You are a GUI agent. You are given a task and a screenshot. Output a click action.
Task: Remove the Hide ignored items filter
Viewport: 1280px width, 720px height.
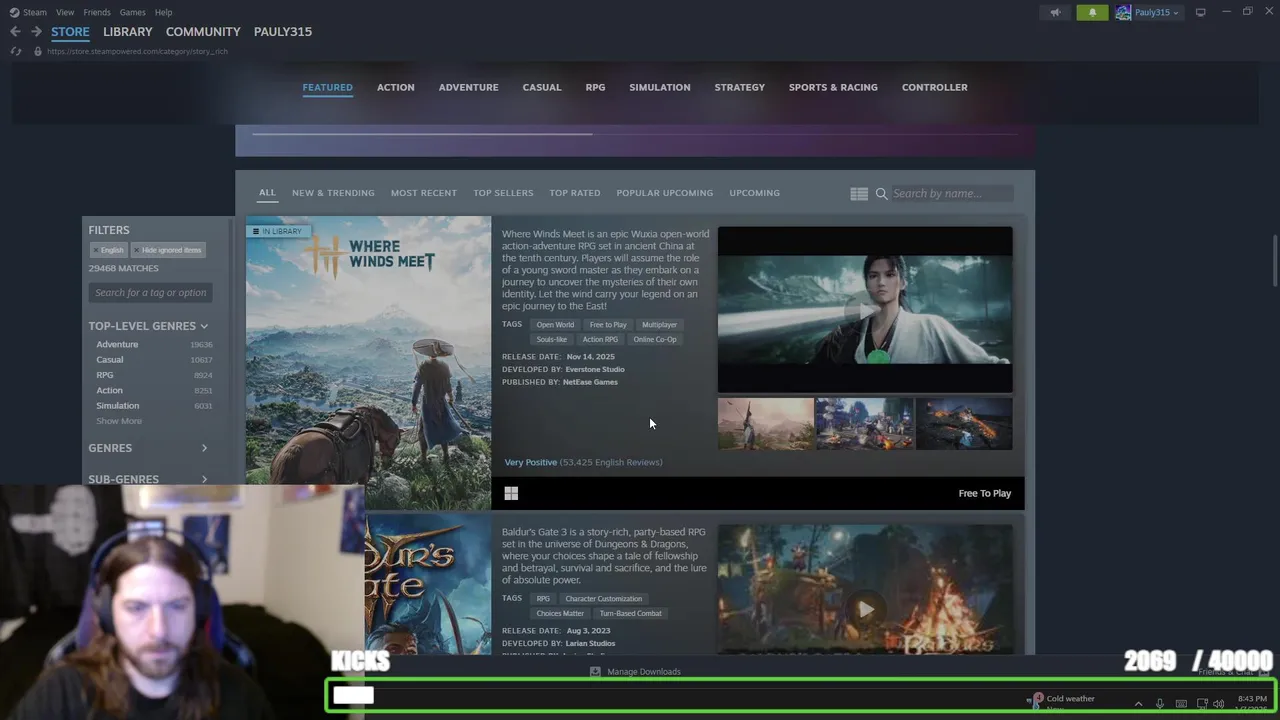pyautogui.click(x=168, y=250)
